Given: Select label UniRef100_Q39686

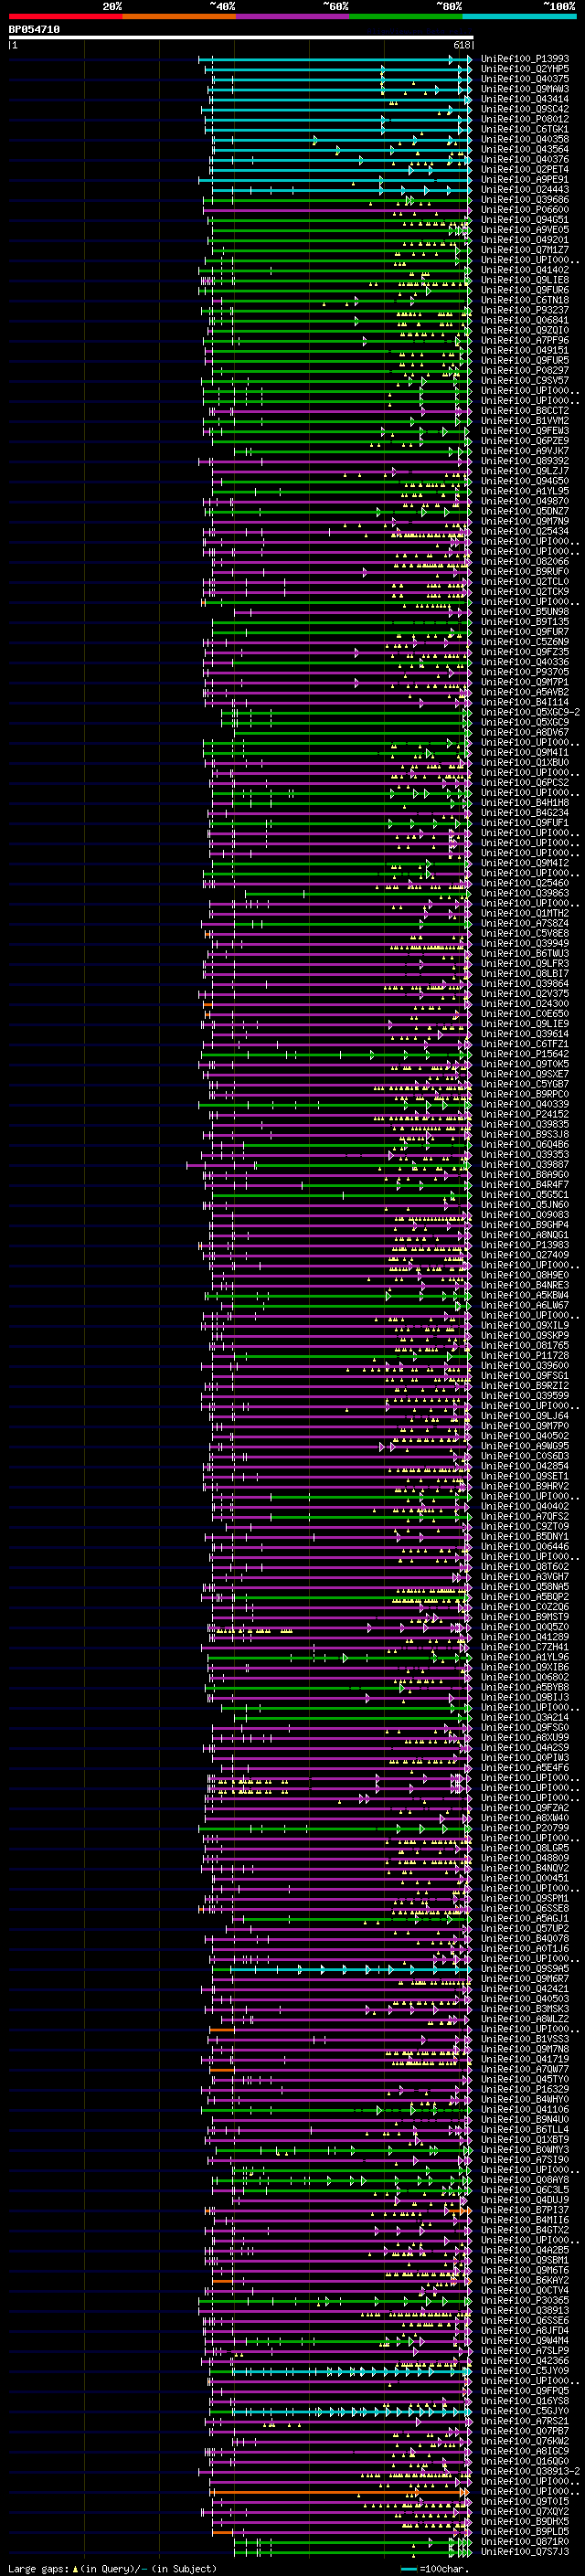Looking at the screenshot, I should [525, 200].
